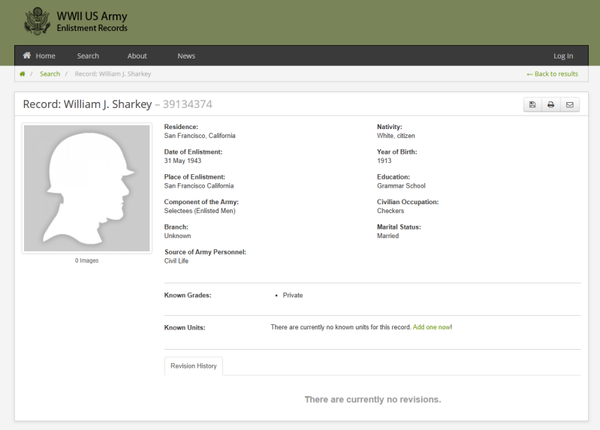Click the enlistment date 31 May 1943
The image size is (600, 430).
tap(183, 161)
